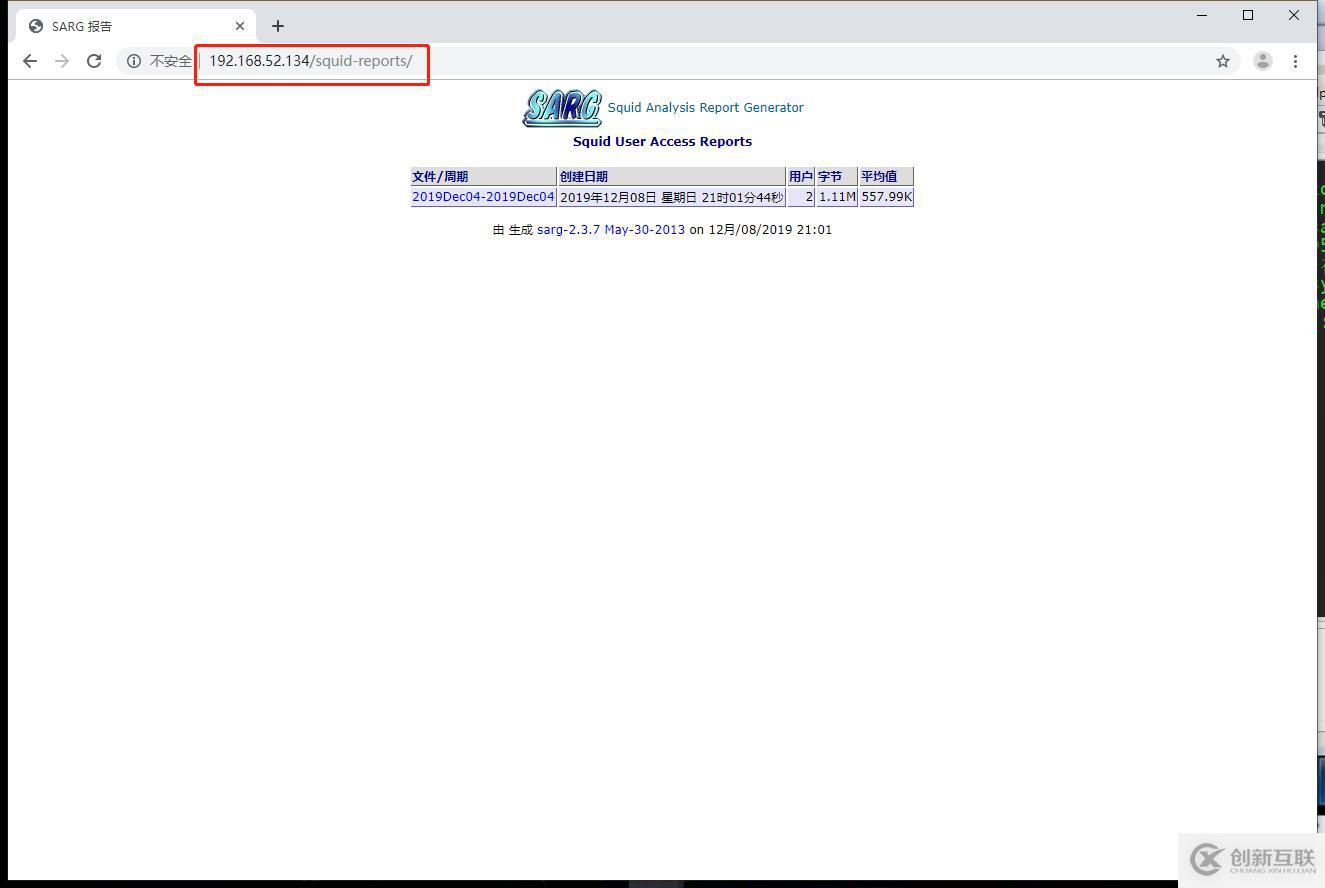Bookmark the page with the star icon

1222,61
